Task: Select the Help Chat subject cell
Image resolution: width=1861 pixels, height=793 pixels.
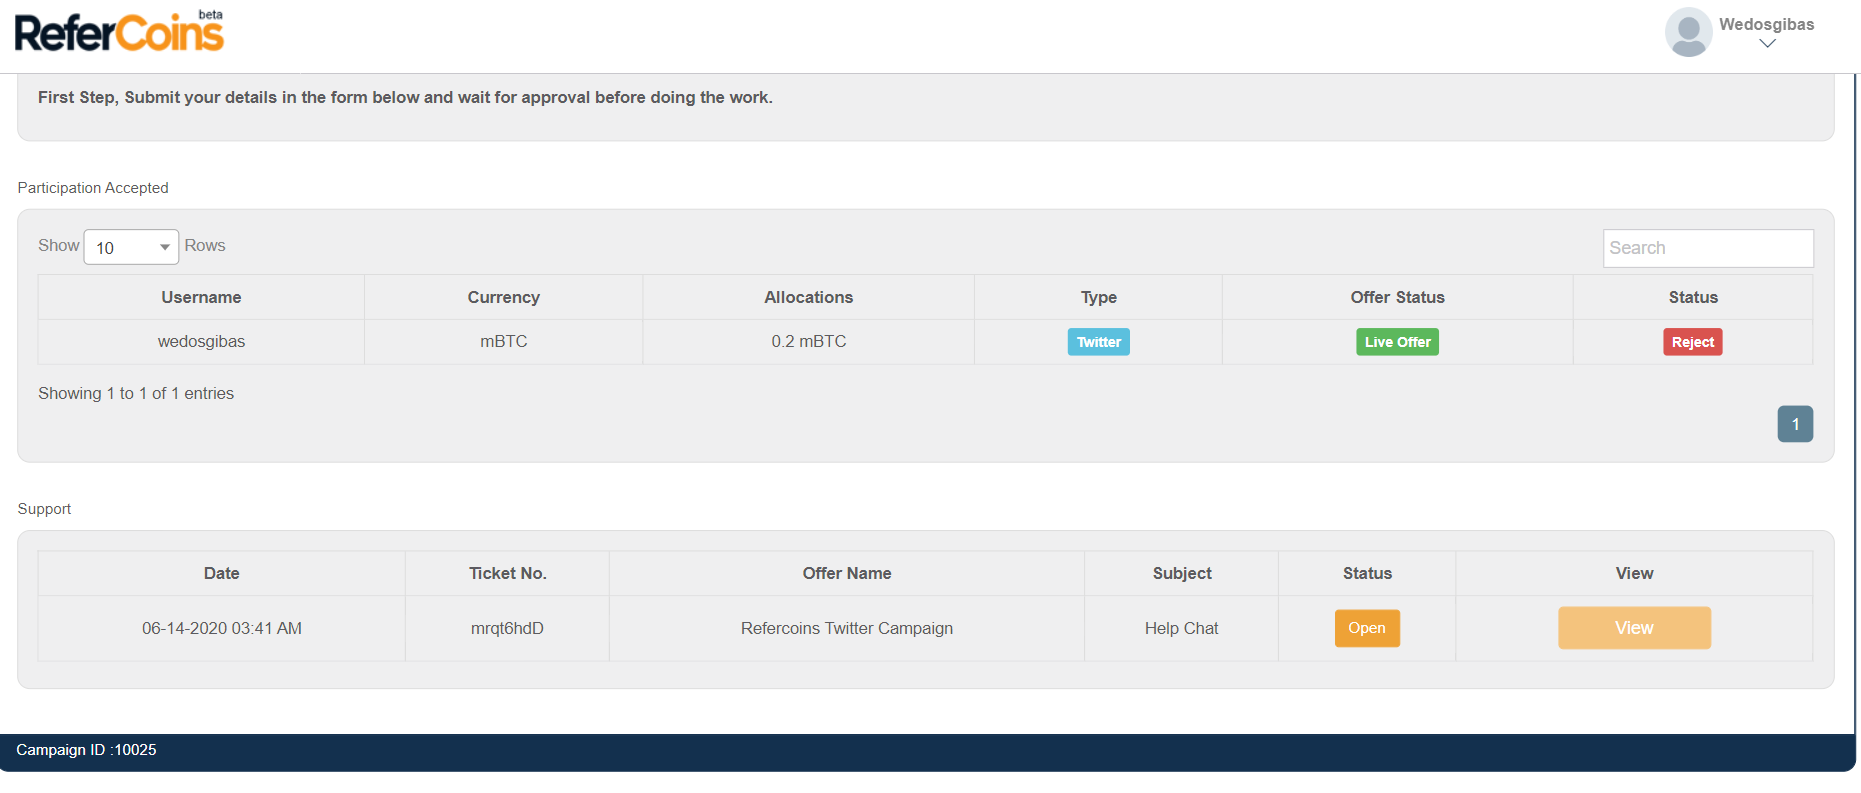Action: tap(1182, 628)
